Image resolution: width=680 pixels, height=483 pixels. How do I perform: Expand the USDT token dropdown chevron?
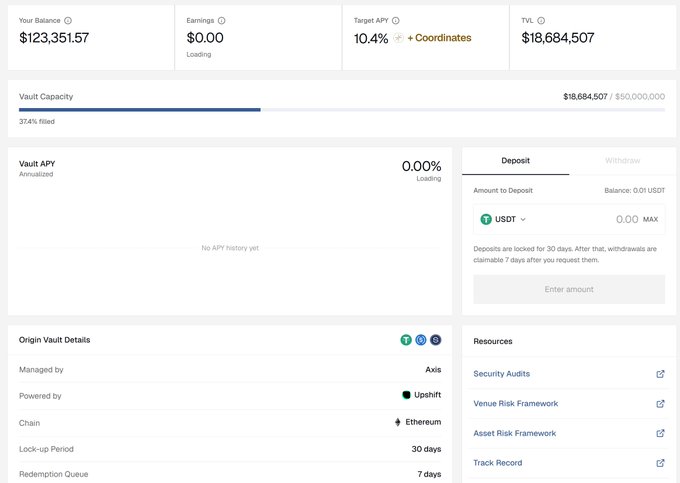523,219
